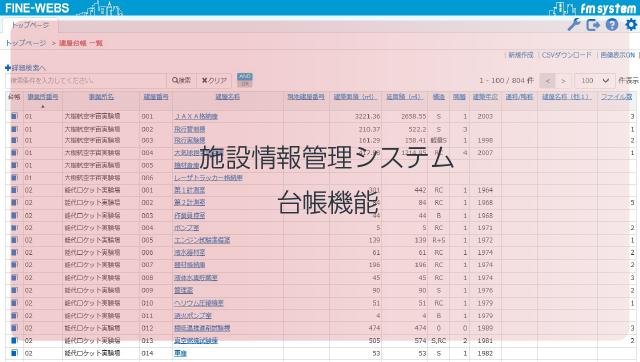Open the 第1計測室 building link

pyautogui.click(x=190, y=190)
